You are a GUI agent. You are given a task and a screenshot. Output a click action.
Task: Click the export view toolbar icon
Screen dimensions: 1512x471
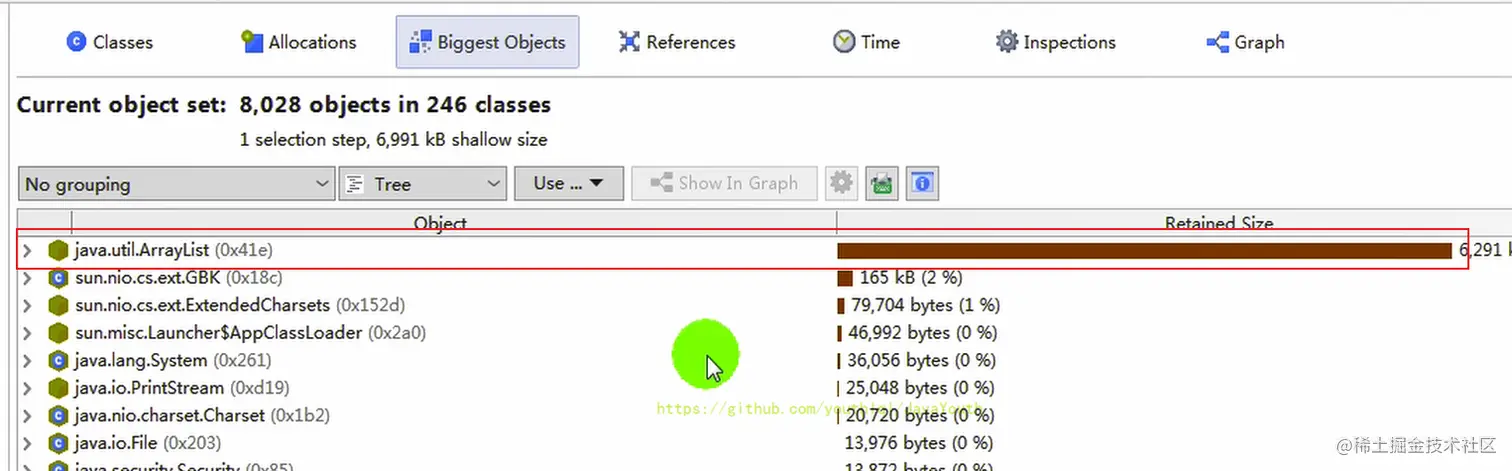pos(882,184)
